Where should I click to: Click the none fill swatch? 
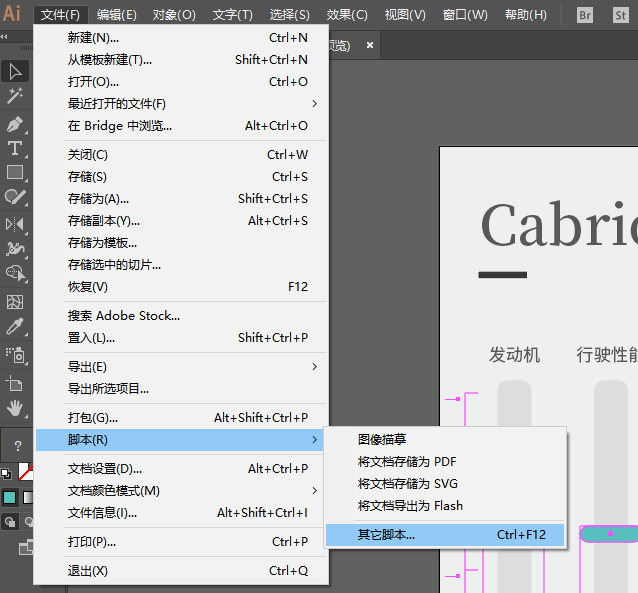[26, 472]
